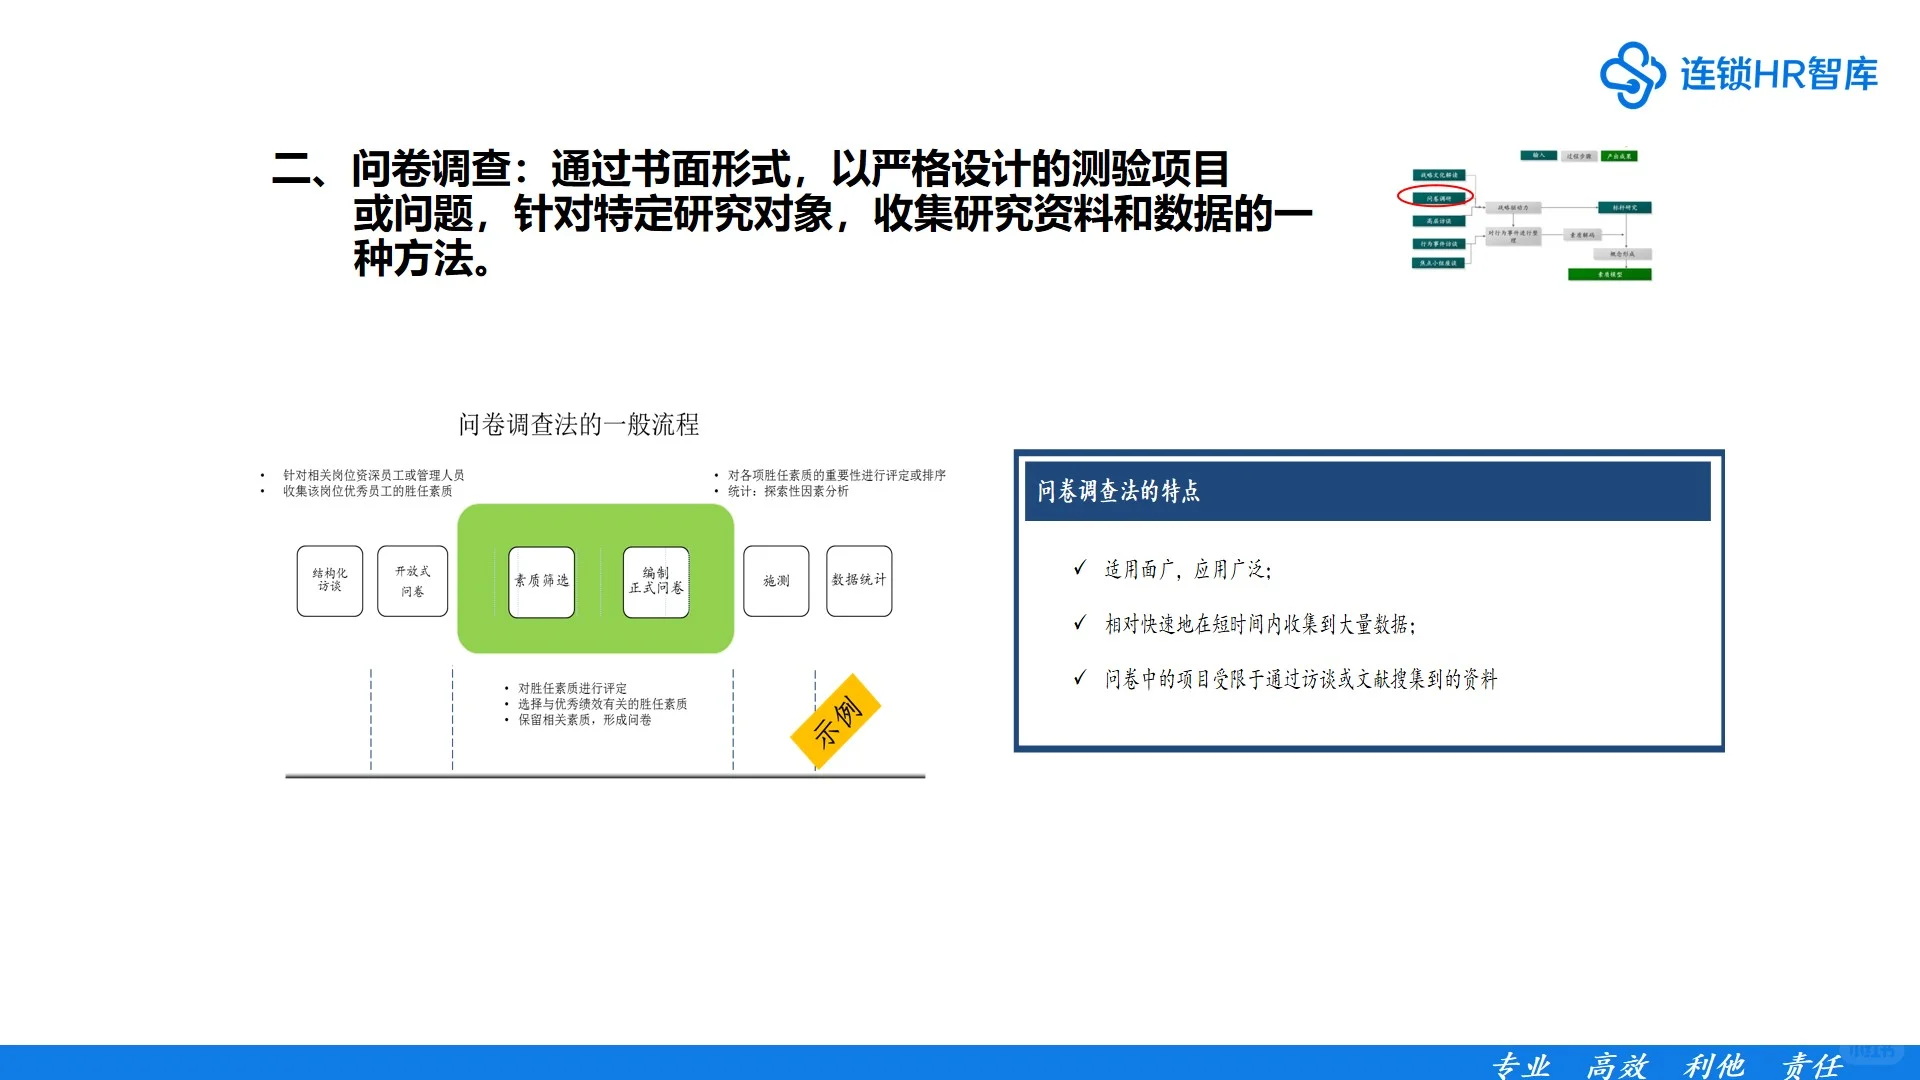
Task: Click the 连锁HR智库 brand name text
Action: pyautogui.click(x=1779, y=74)
